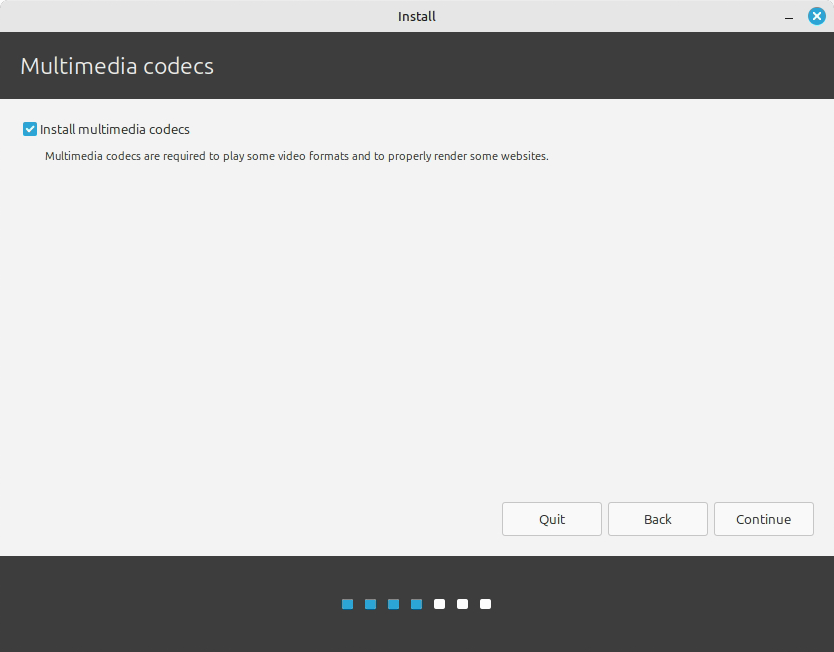The height and width of the screenshot is (652, 834).
Task: Go to previous step with Back
Action: 657,519
